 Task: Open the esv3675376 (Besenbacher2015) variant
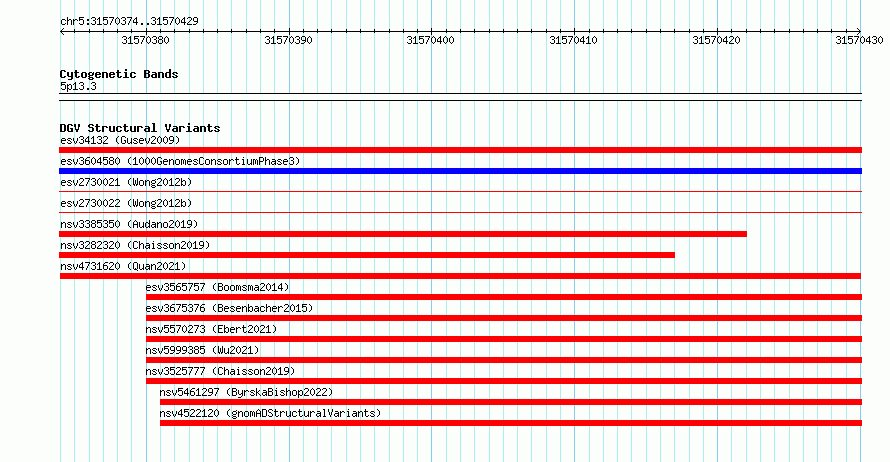229,308
